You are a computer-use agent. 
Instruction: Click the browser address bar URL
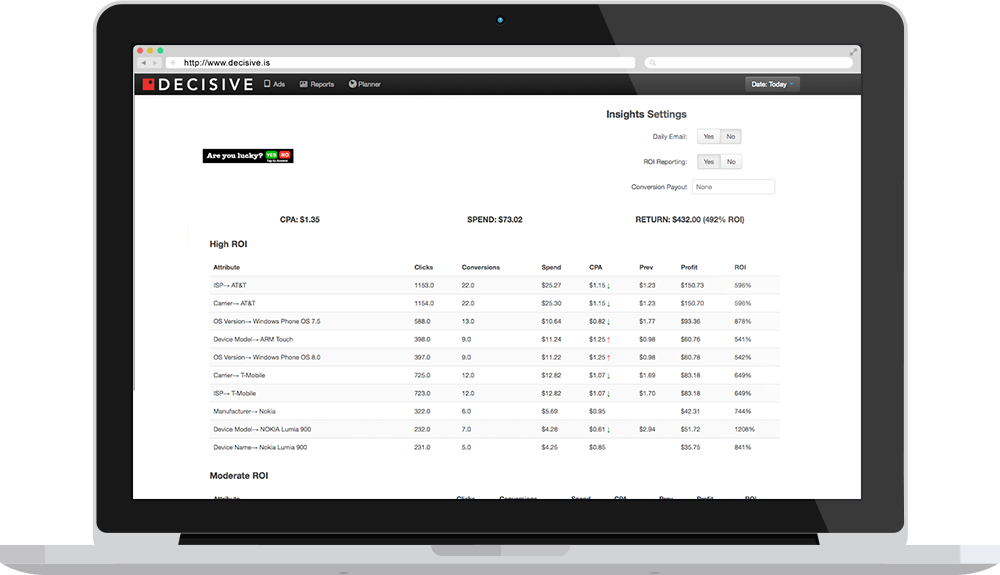400,62
